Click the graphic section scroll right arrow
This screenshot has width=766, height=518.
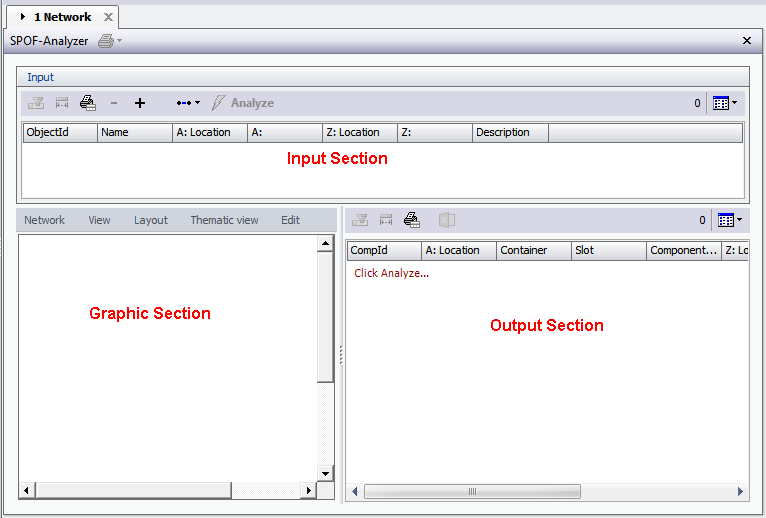tap(308, 490)
